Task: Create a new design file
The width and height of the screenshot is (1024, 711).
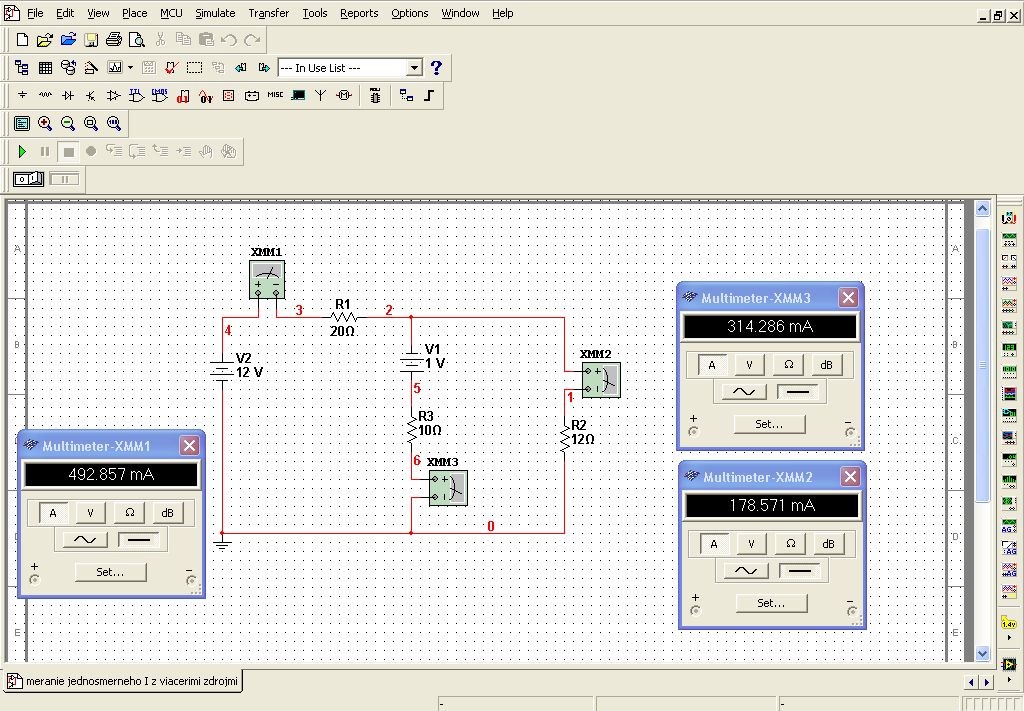Action: [22, 40]
